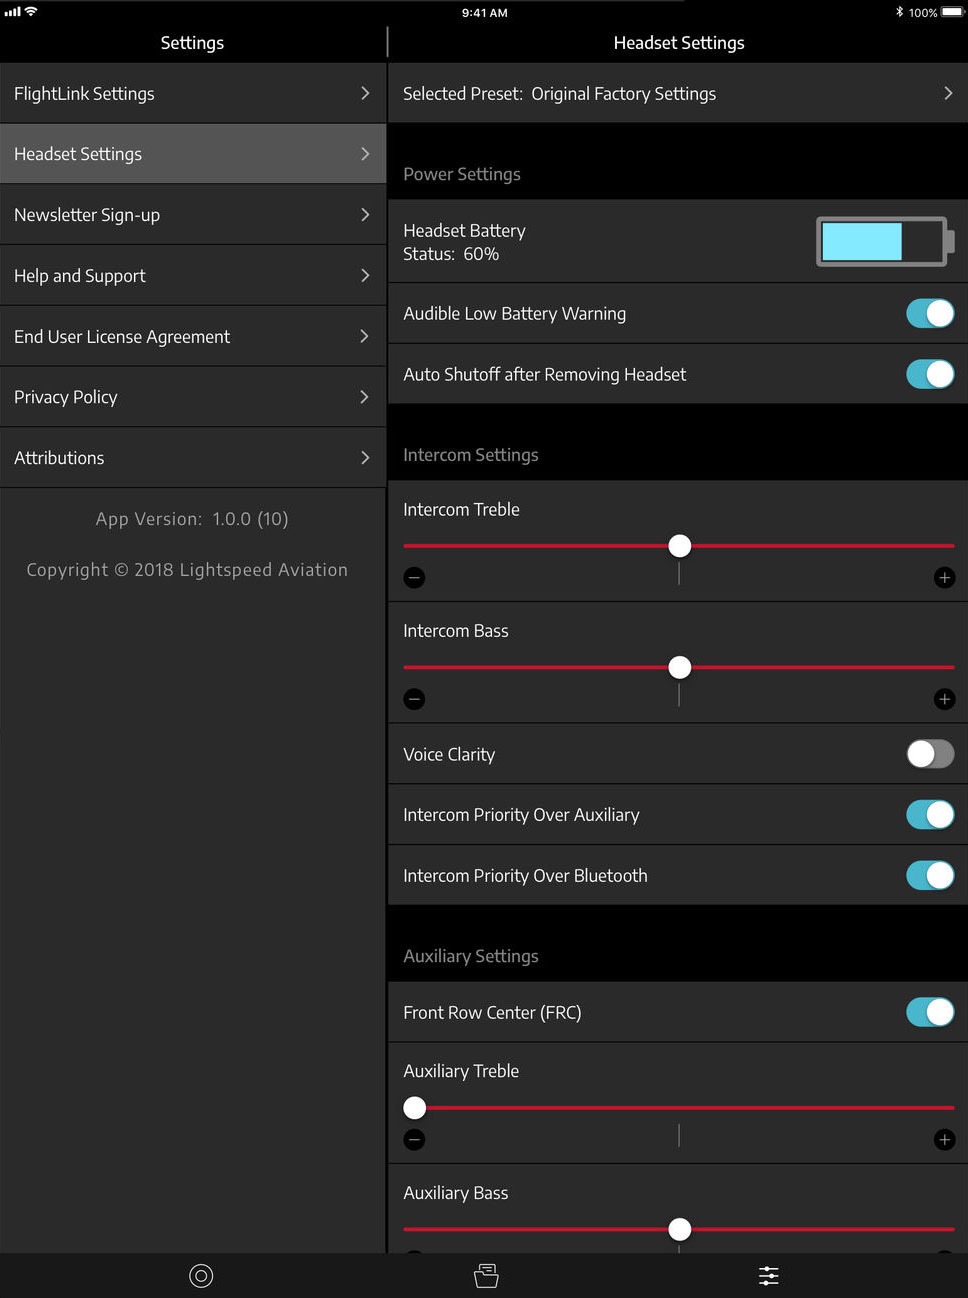Tap the headset battery status indicator
The height and width of the screenshot is (1298, 968).
(884, 242)
